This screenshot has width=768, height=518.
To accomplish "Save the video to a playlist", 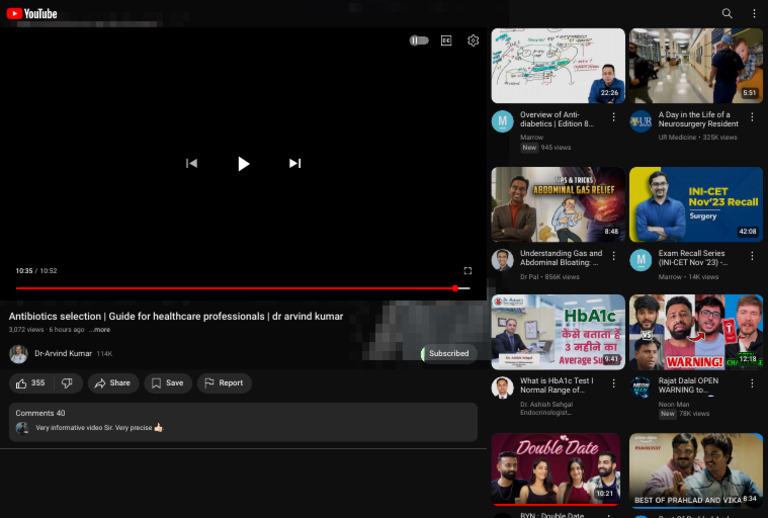I will [167, 383].
